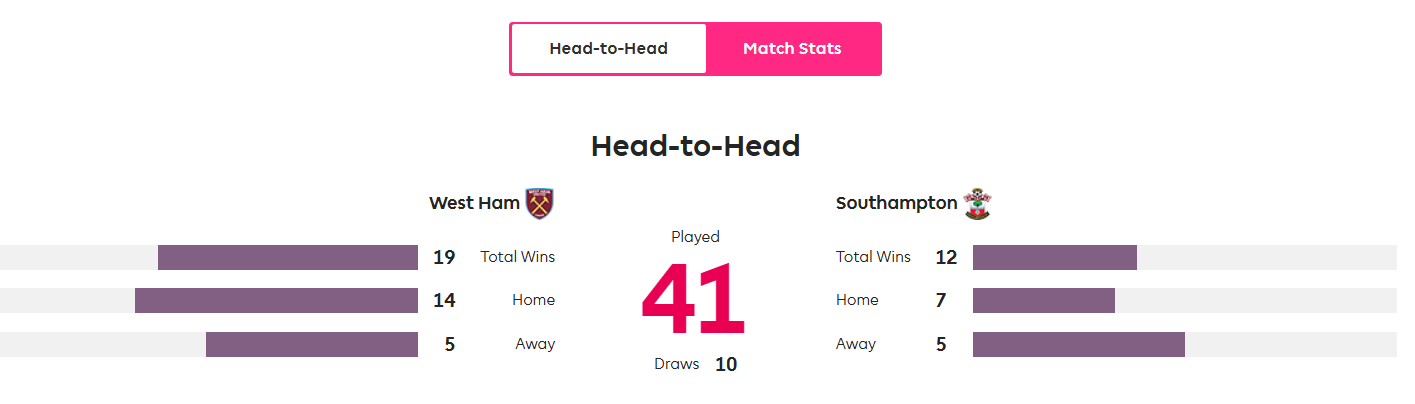This screenshot has height=404, width=1415.
Task: Click West Ham's Total Wins bar
Action: (x=288, y=257)
